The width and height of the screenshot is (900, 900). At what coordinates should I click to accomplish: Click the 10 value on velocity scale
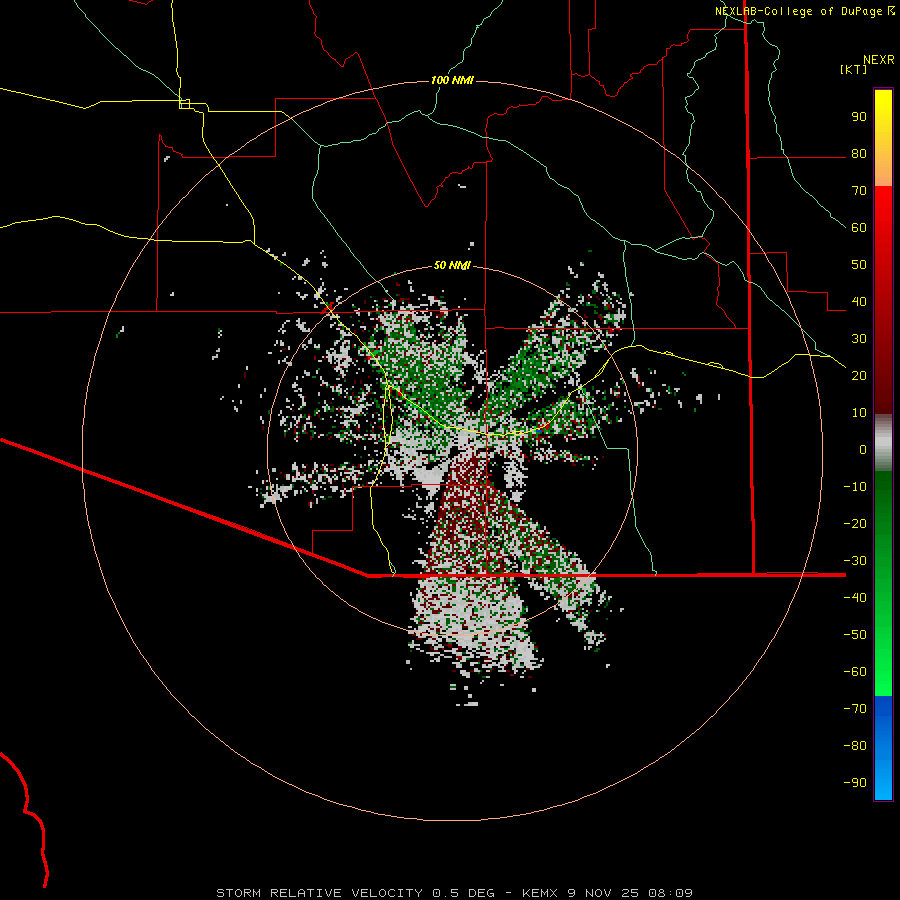(859, 413)
